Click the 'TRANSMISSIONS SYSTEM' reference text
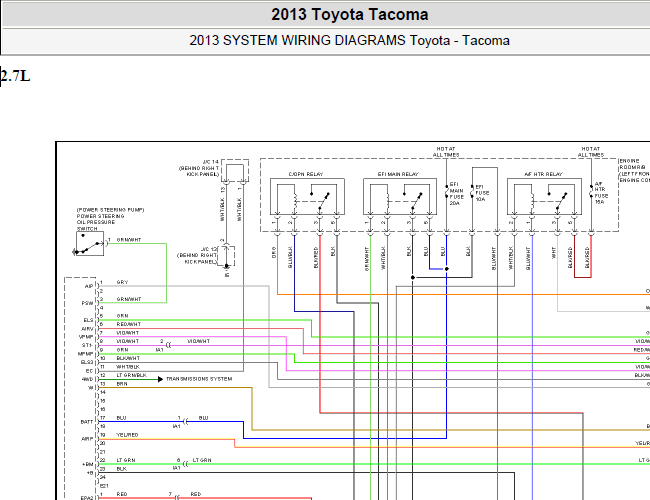The width and height of the screenshot is (650, 500). pos(199,379)
